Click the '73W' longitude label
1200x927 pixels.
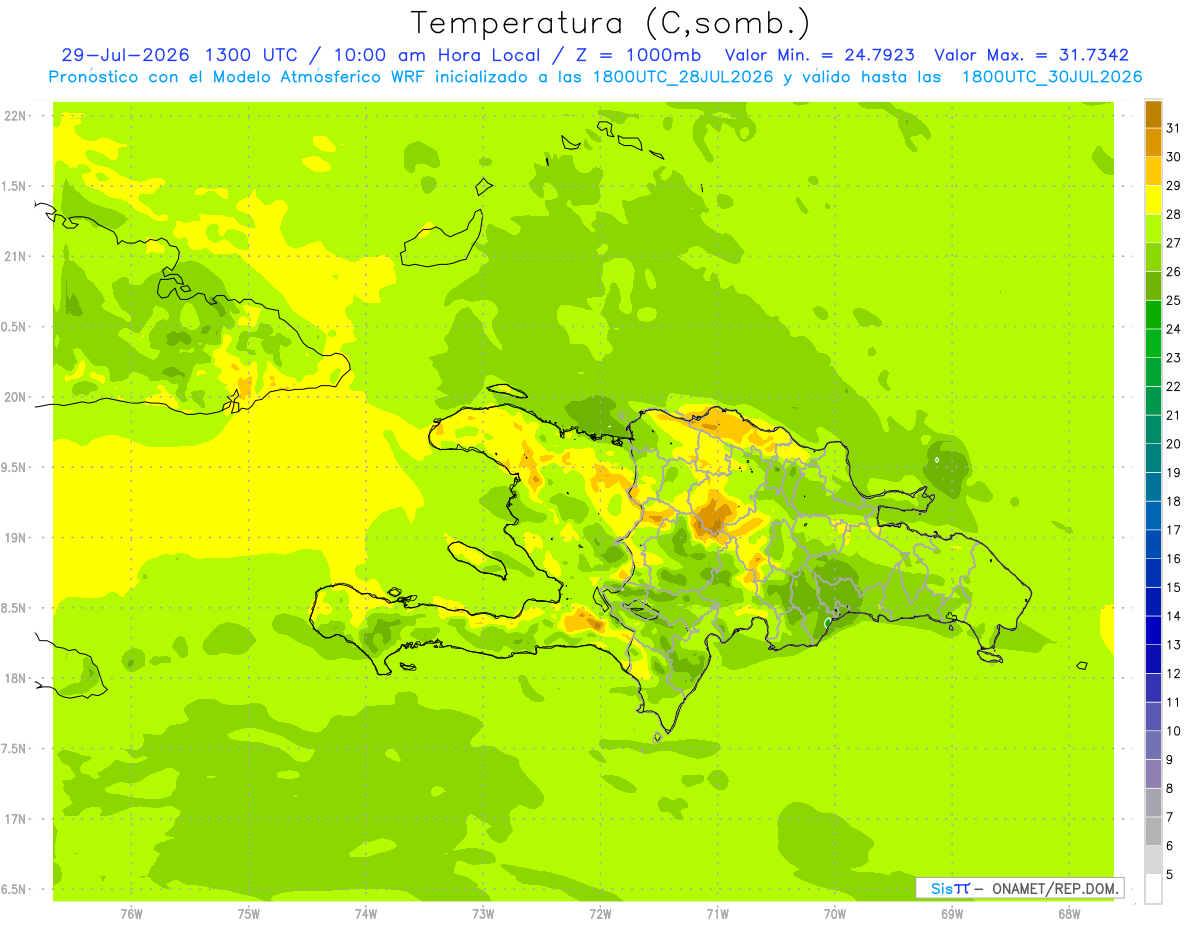[x=483, y=914]
